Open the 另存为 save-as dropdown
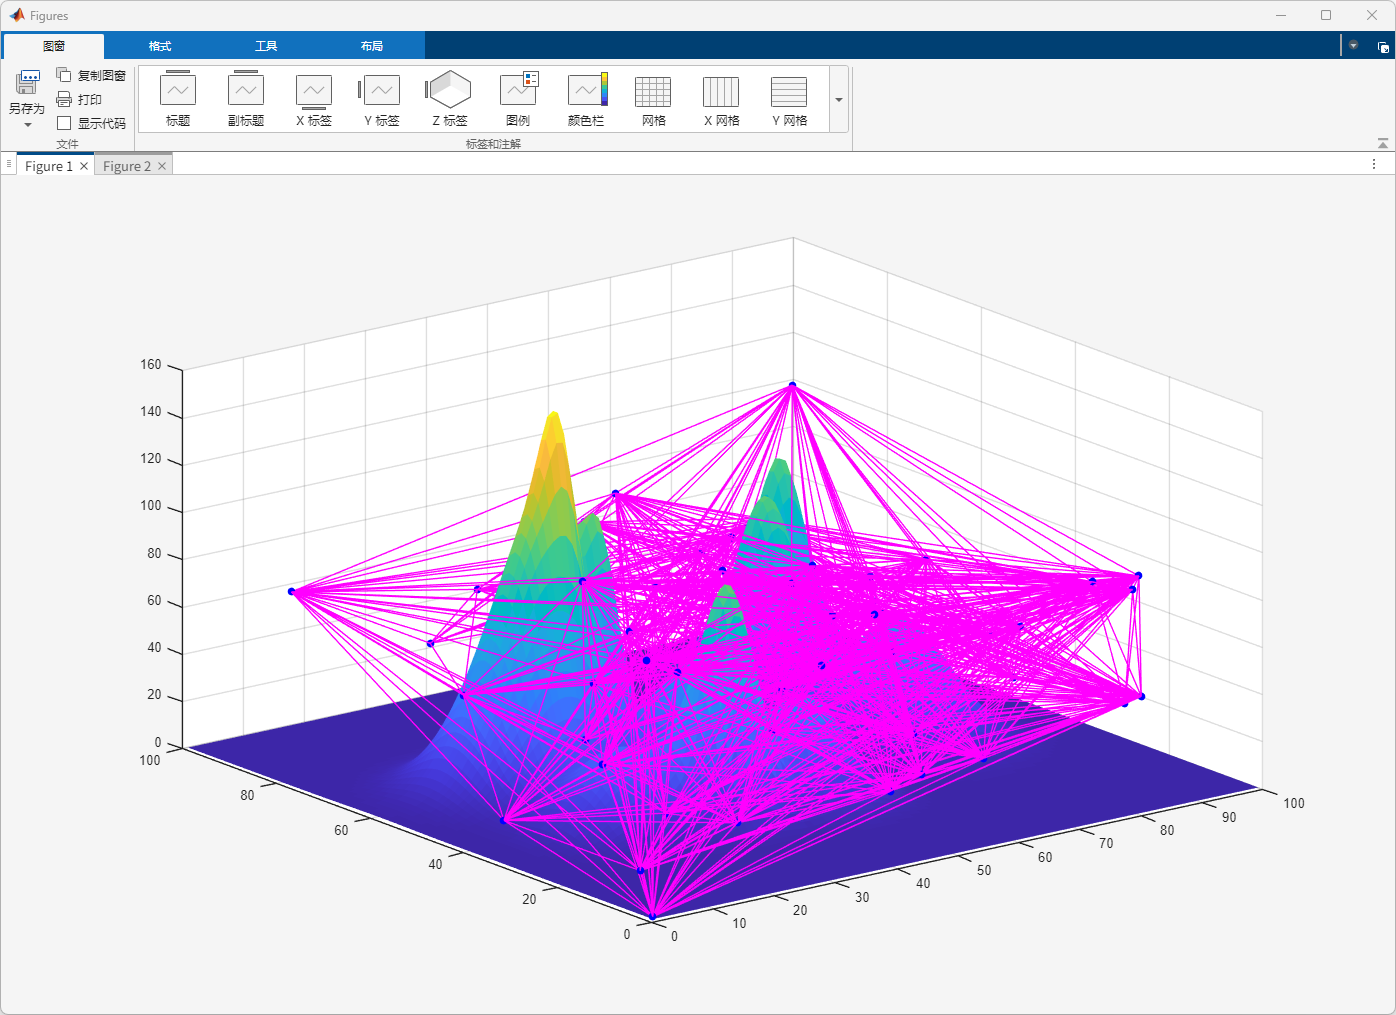Image resolution: width=1396 pixels, height=1015 pixels. tap(27, 124)
